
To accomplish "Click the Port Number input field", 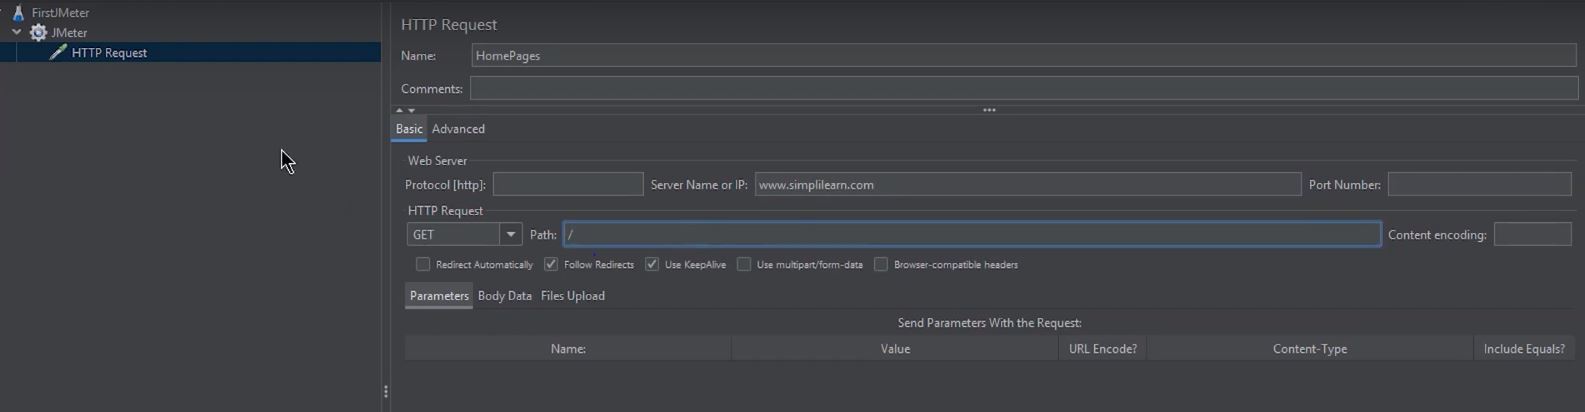I will click(1478, 185).
